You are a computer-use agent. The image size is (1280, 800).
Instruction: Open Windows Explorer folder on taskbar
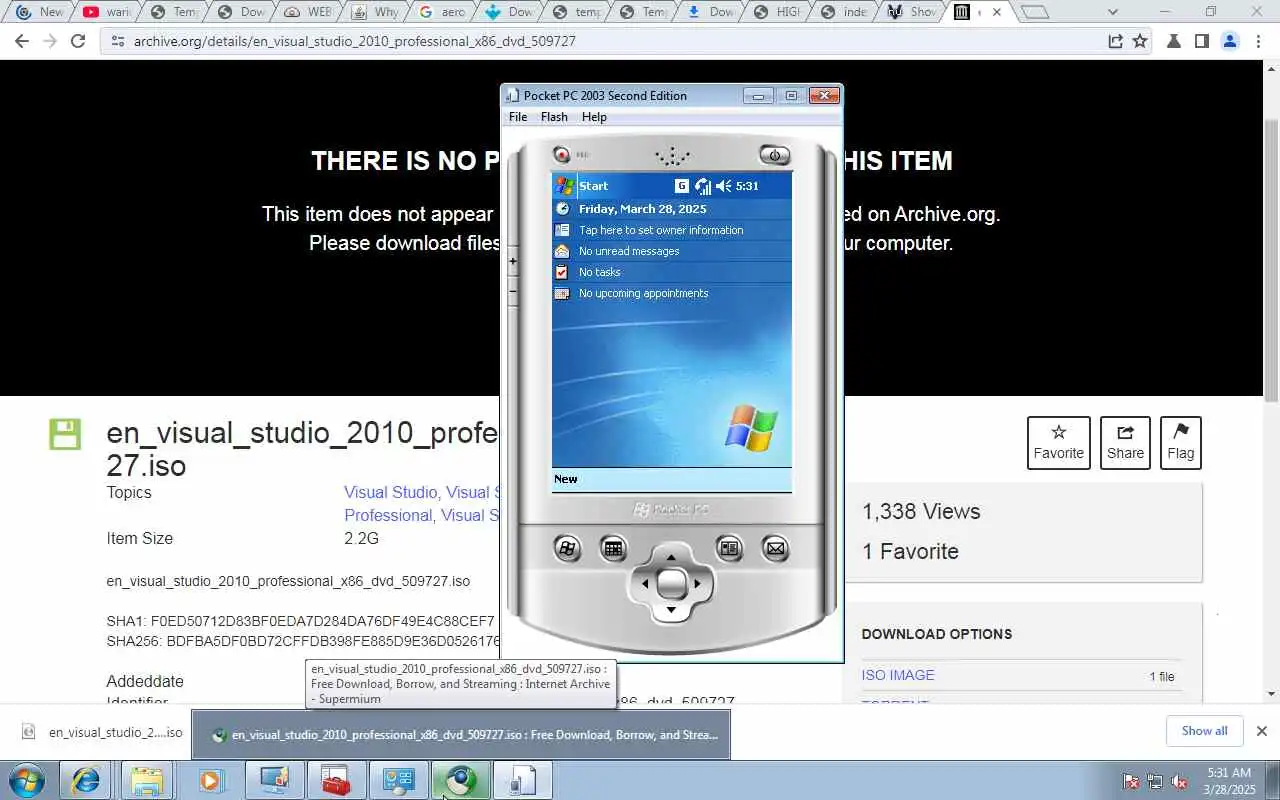(147, 781)
